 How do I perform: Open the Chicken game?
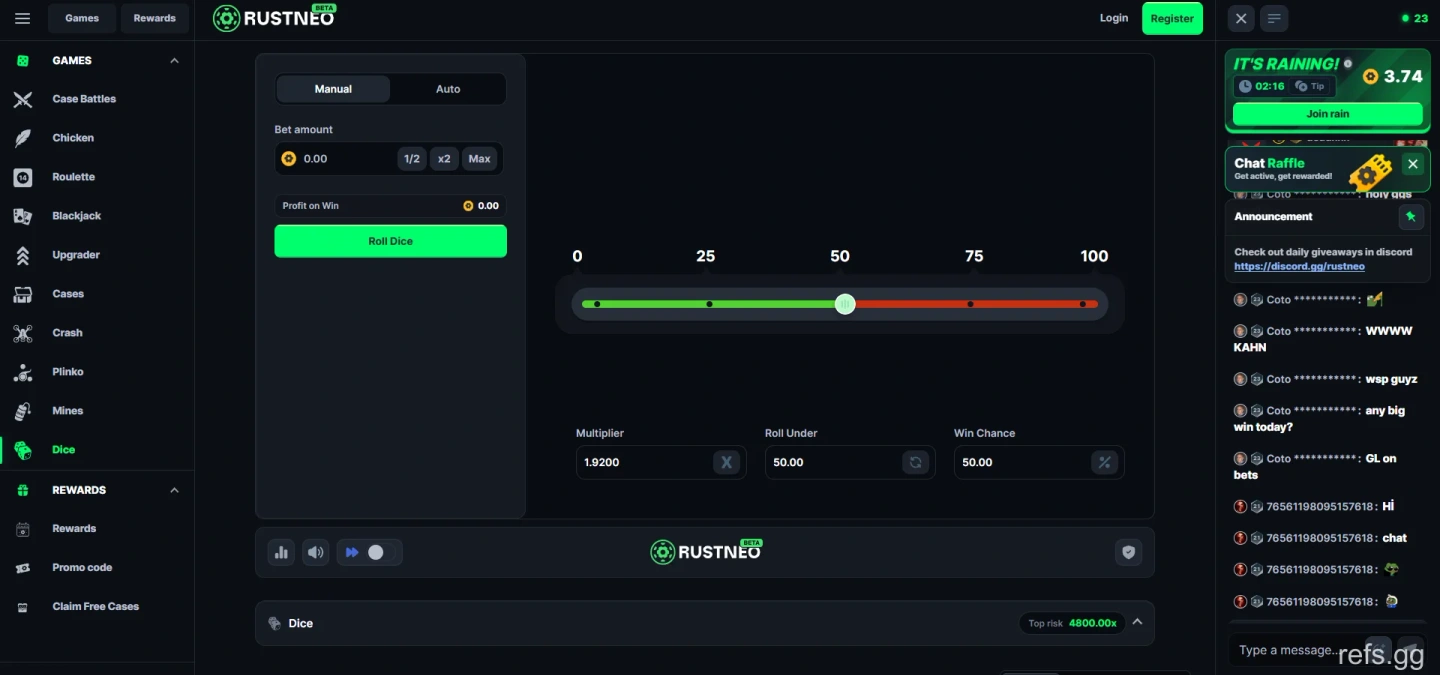(x=73, y=138)
